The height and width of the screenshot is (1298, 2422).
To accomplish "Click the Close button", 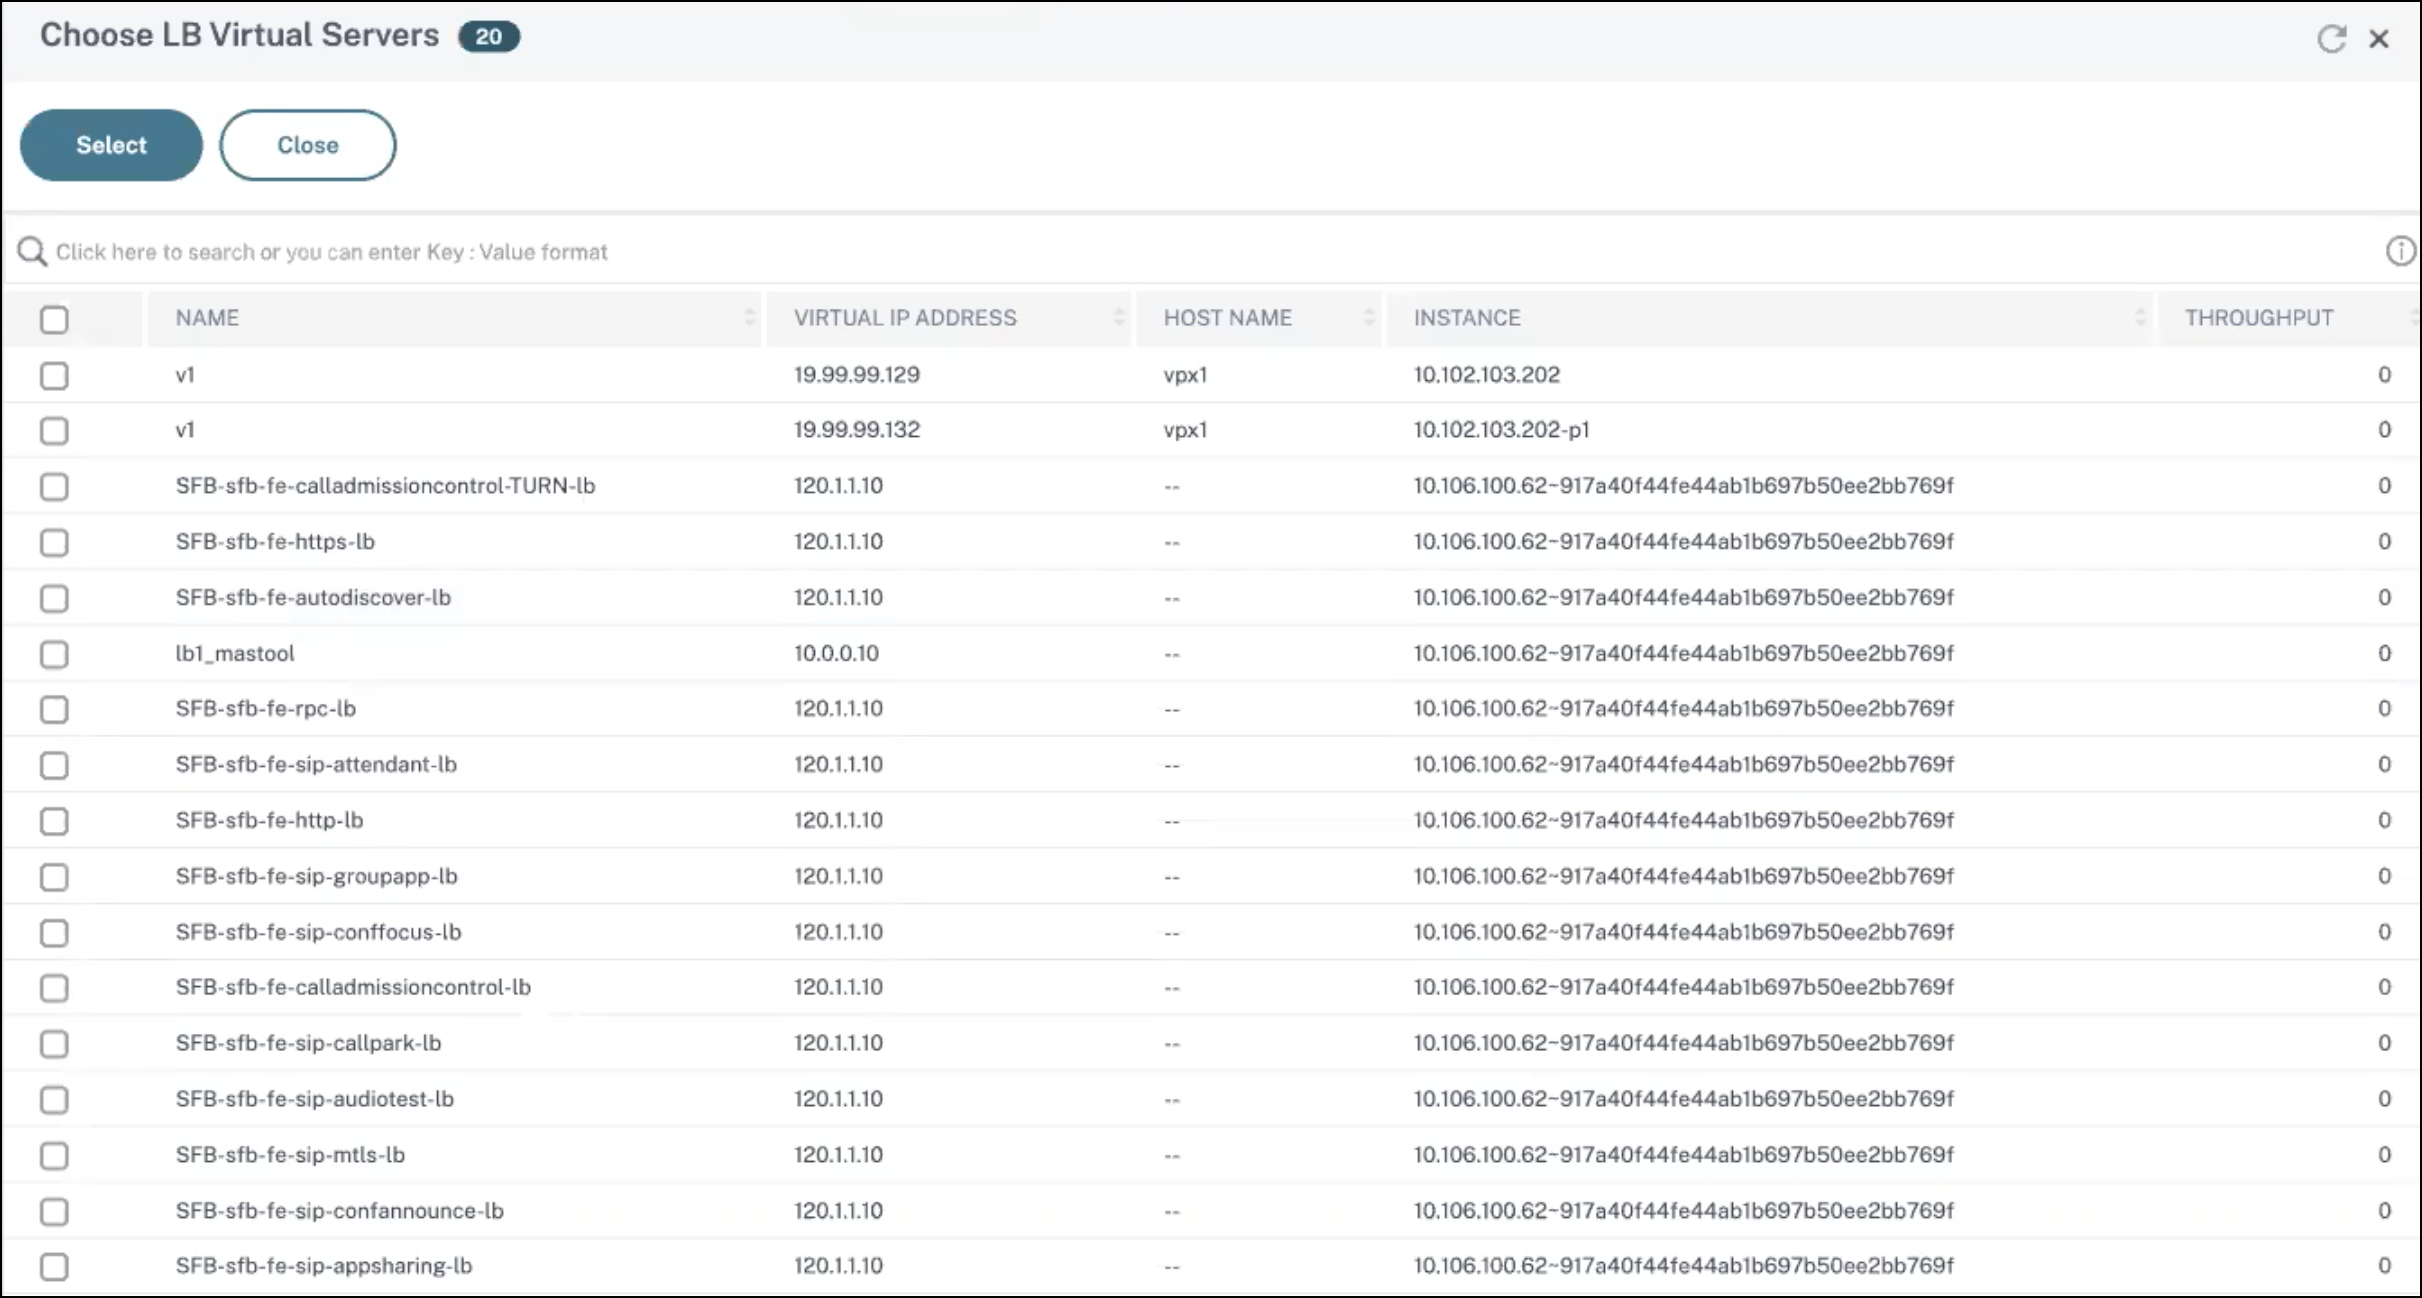I will [x=308, y=145].
